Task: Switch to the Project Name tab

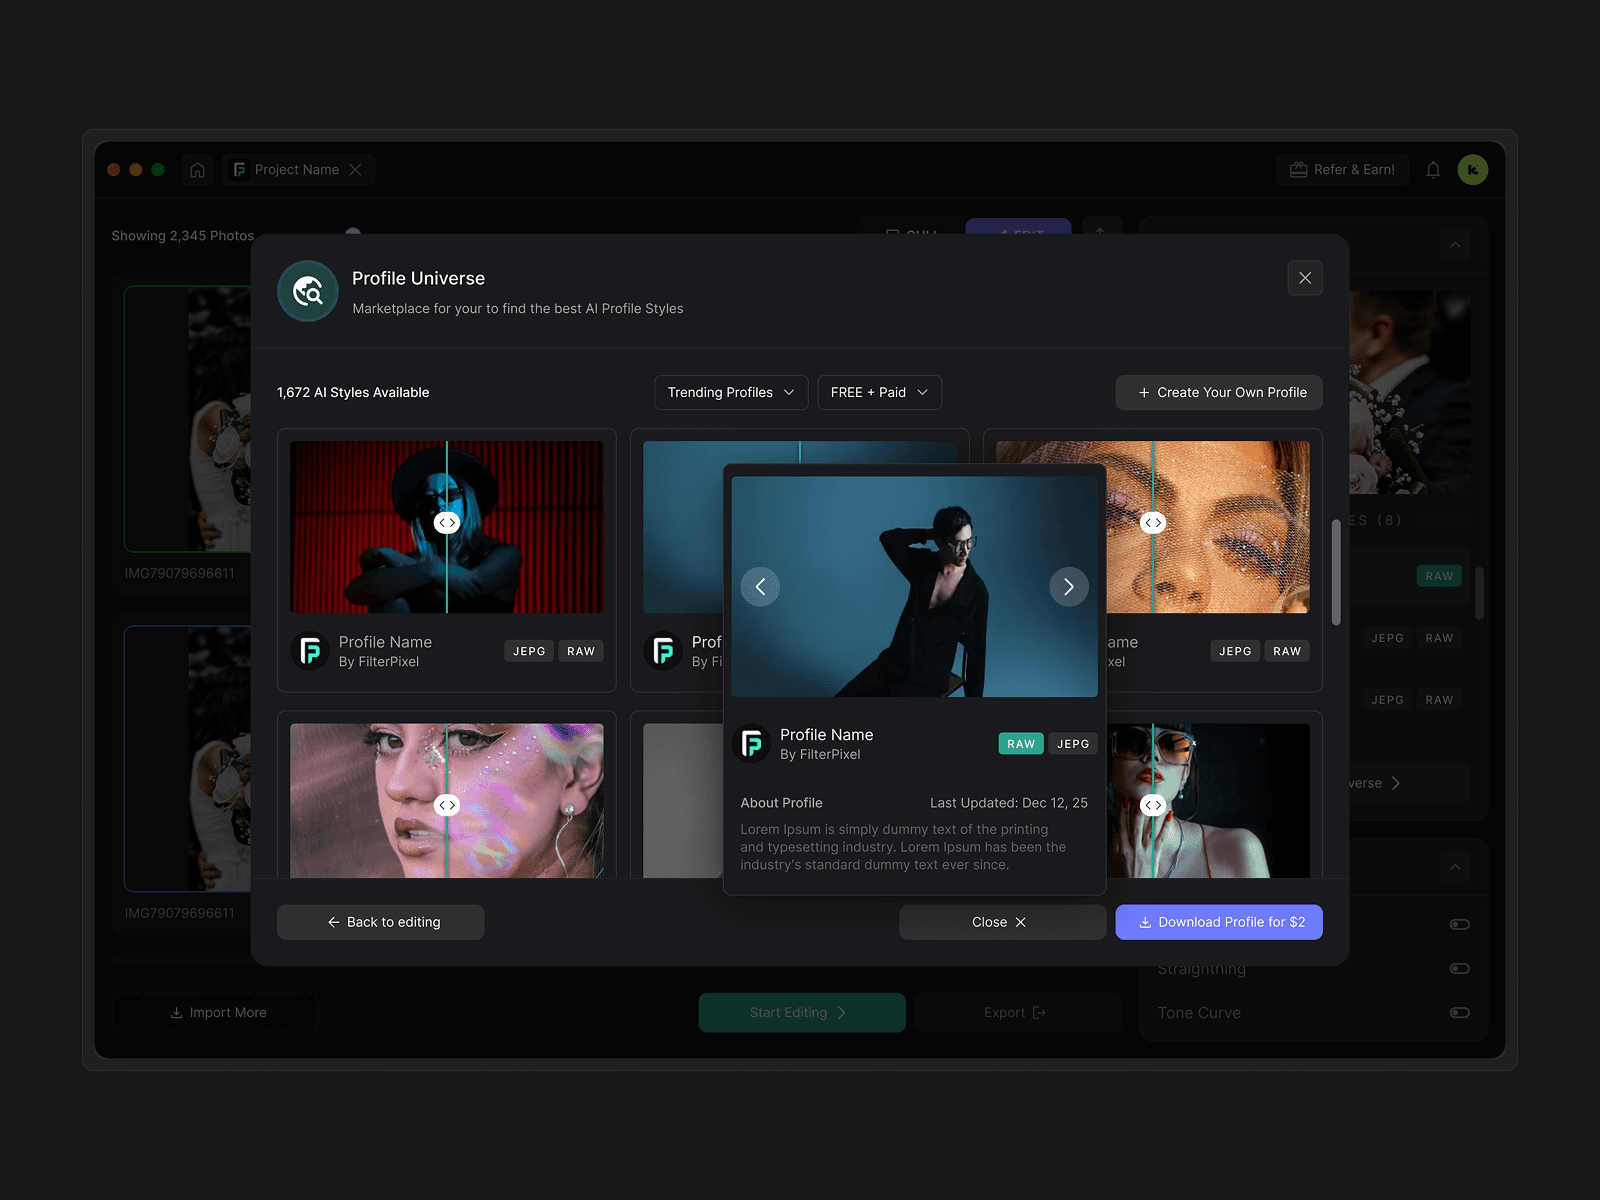Action: pos(297,170)
